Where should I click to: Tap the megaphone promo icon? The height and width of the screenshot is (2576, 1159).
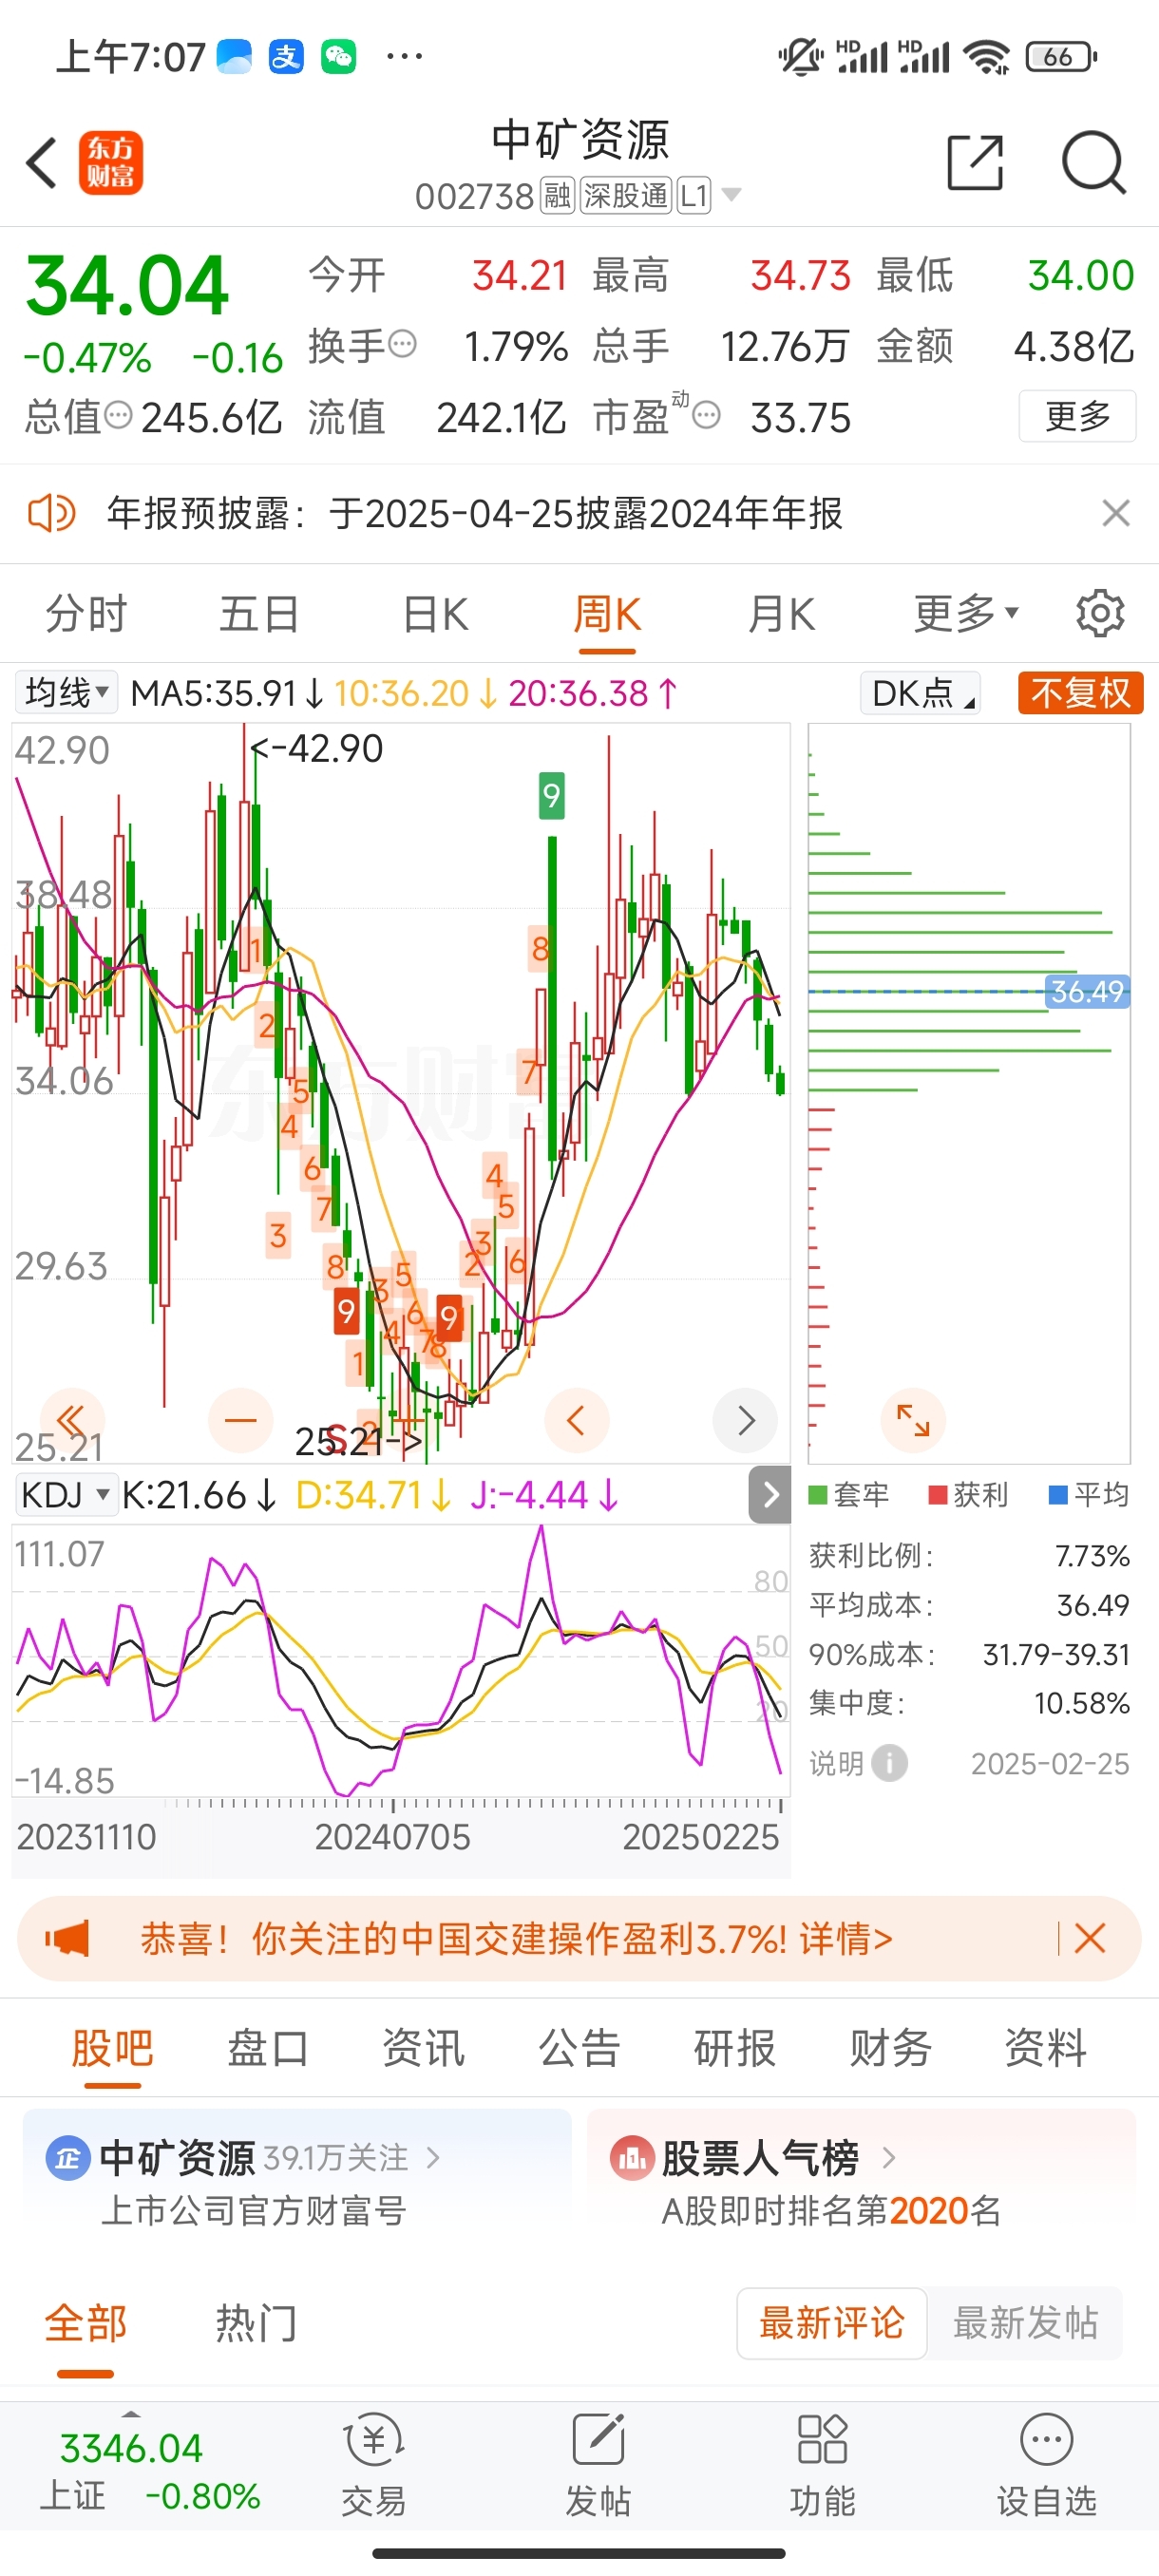click(67, 1939)
